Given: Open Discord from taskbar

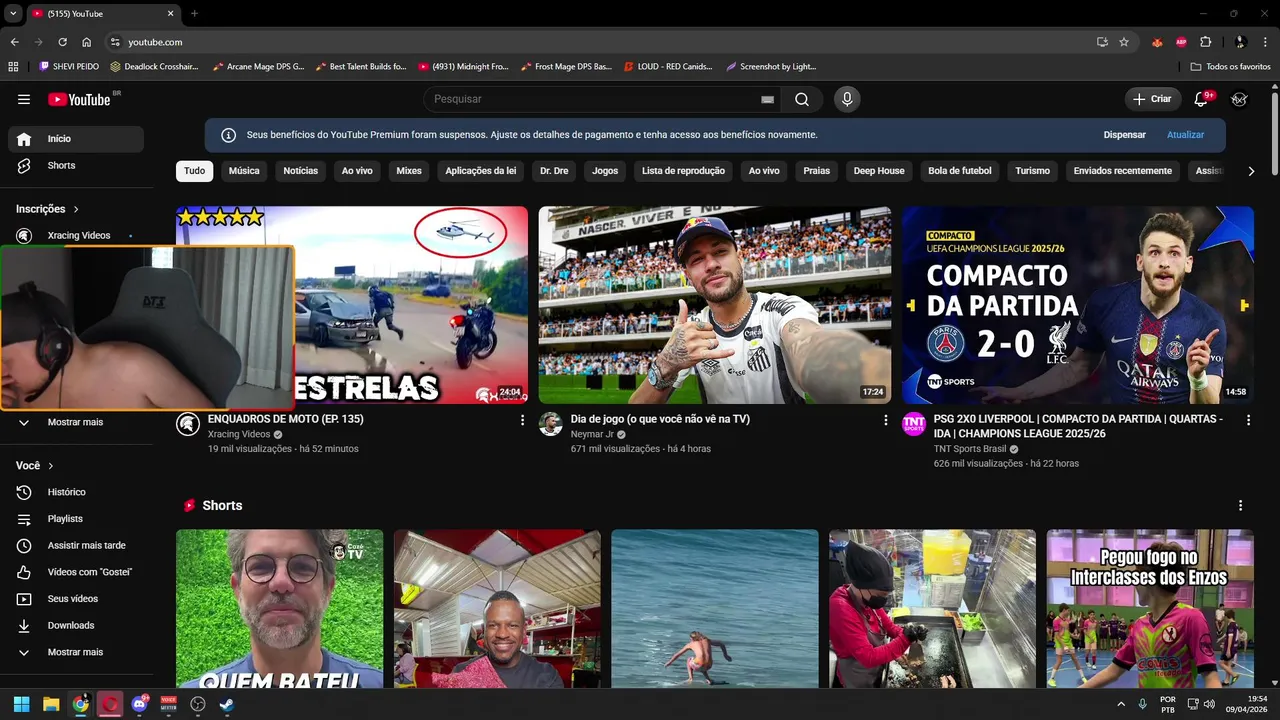Looking at the screenshot, I should coord(139,704).
